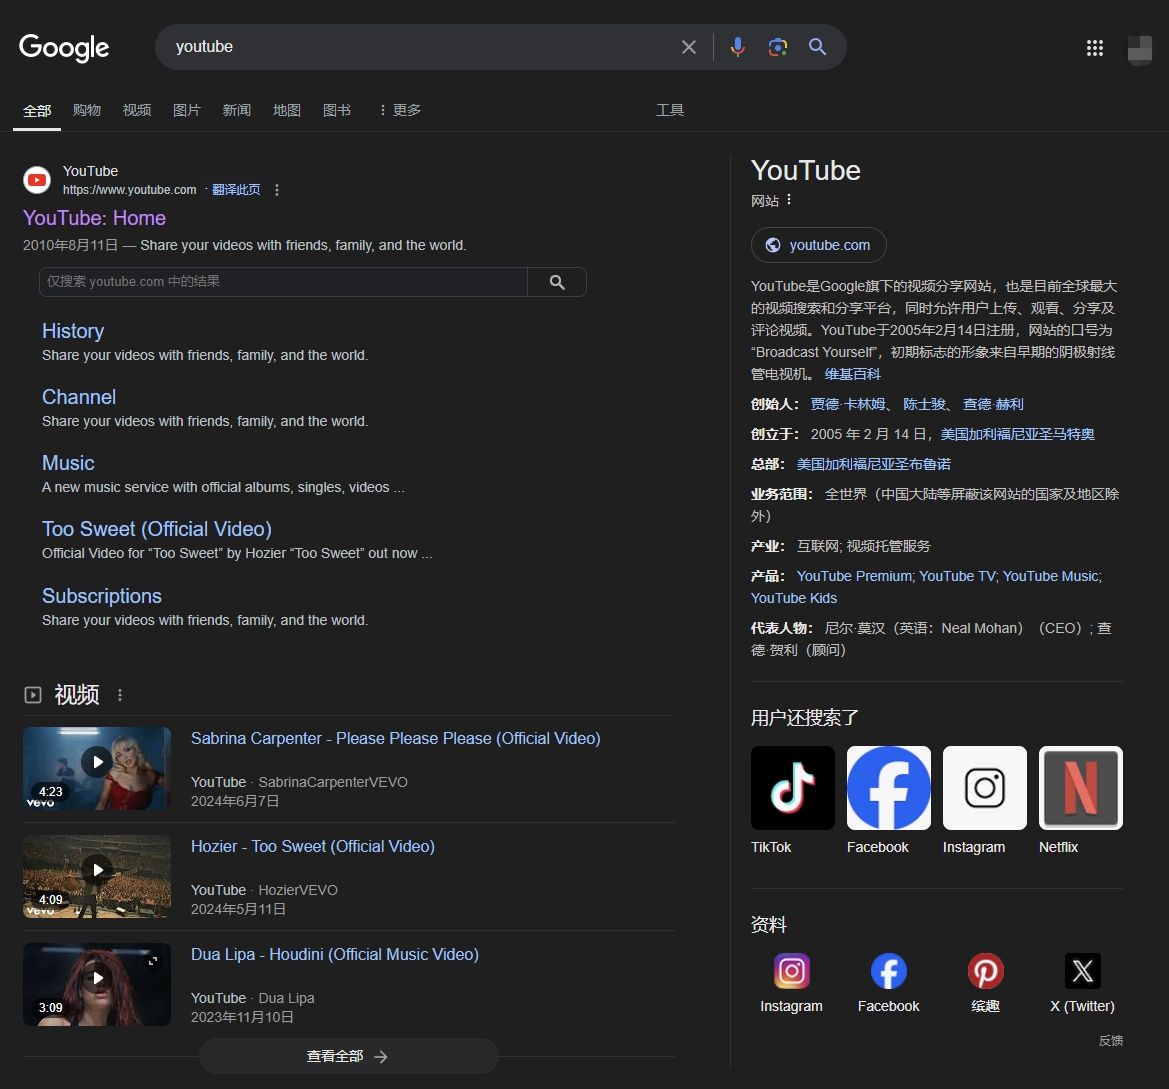
Task: Open the YouTube: Home result link
Action: [94, 218]
